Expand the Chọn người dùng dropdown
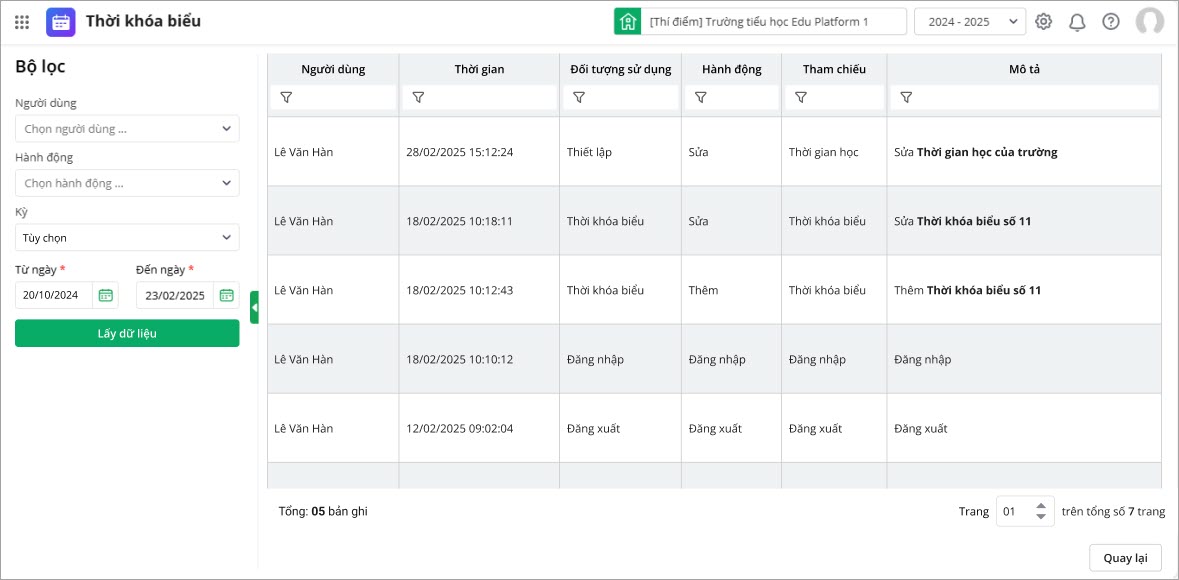 coord(127,129)
